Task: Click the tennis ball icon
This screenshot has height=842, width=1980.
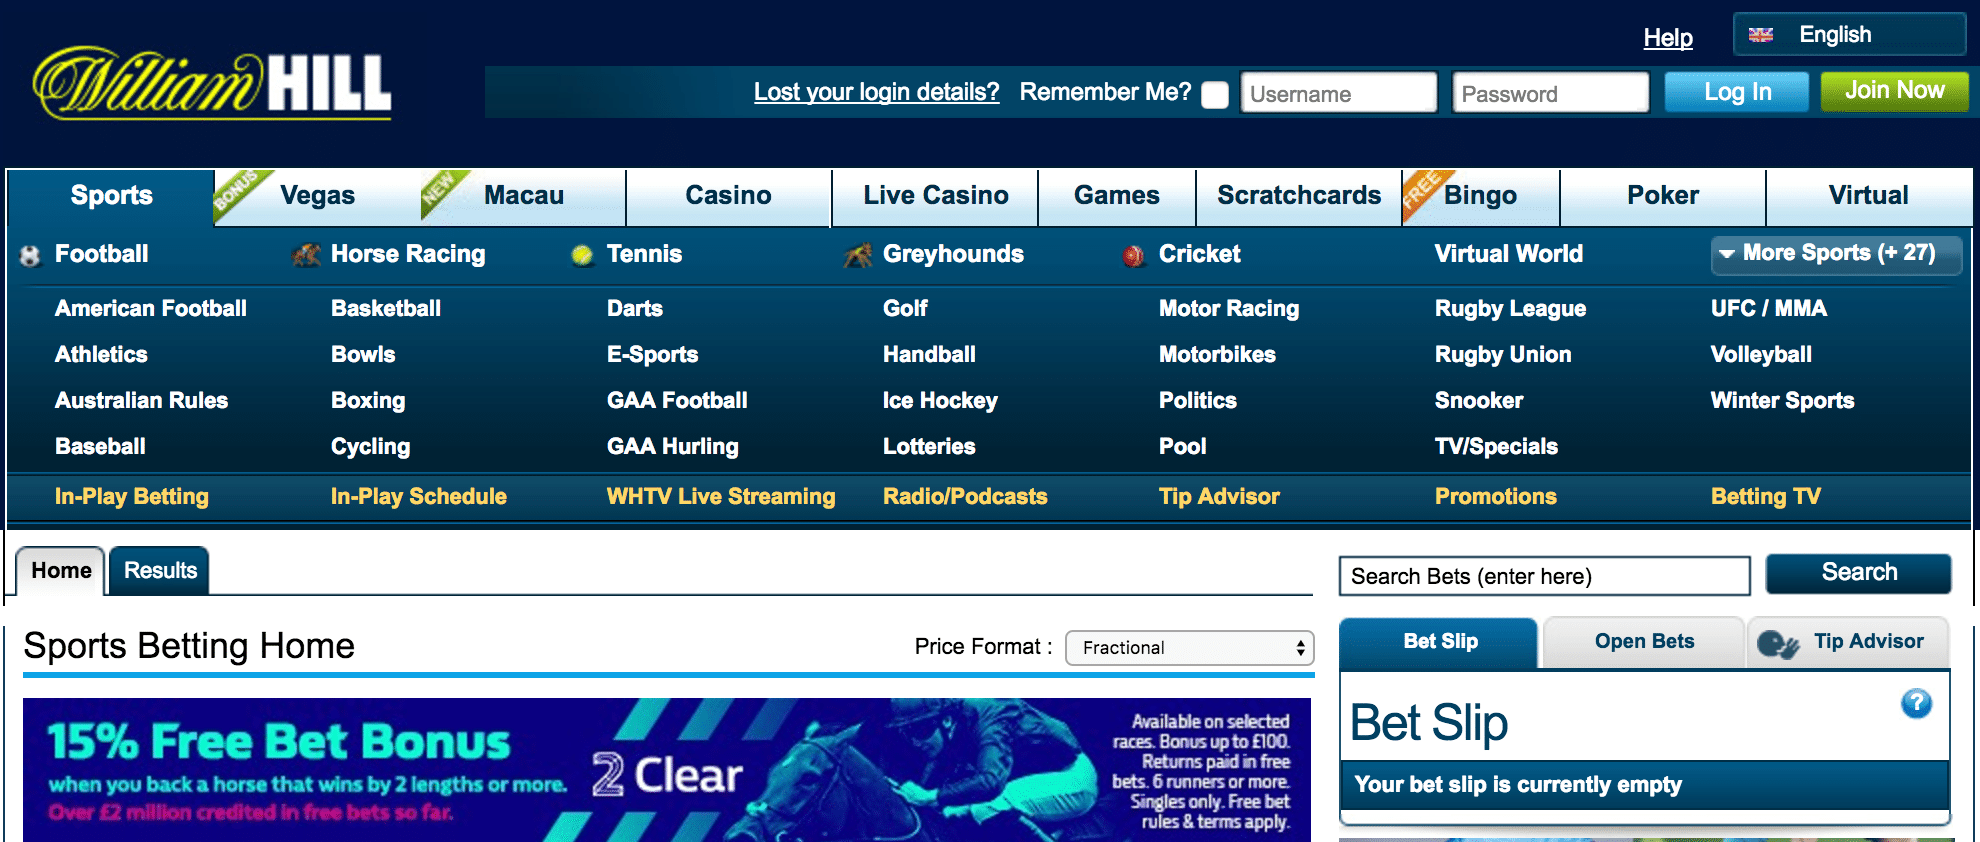Action: [x=582, y=256]
